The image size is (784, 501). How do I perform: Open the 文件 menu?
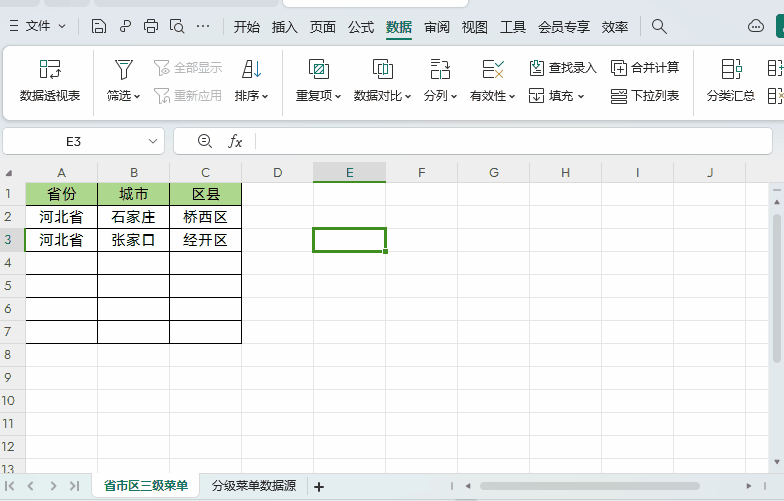click(x=38, y=26)
